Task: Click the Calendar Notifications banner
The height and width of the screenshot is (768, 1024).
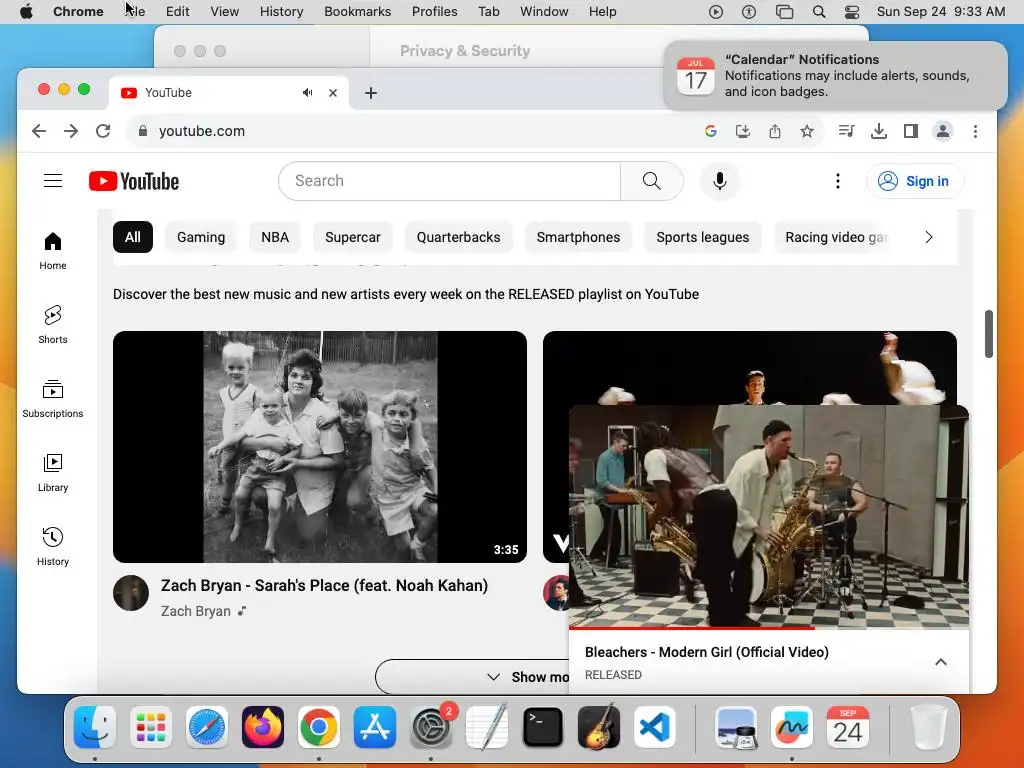Action: coord(835,76)
